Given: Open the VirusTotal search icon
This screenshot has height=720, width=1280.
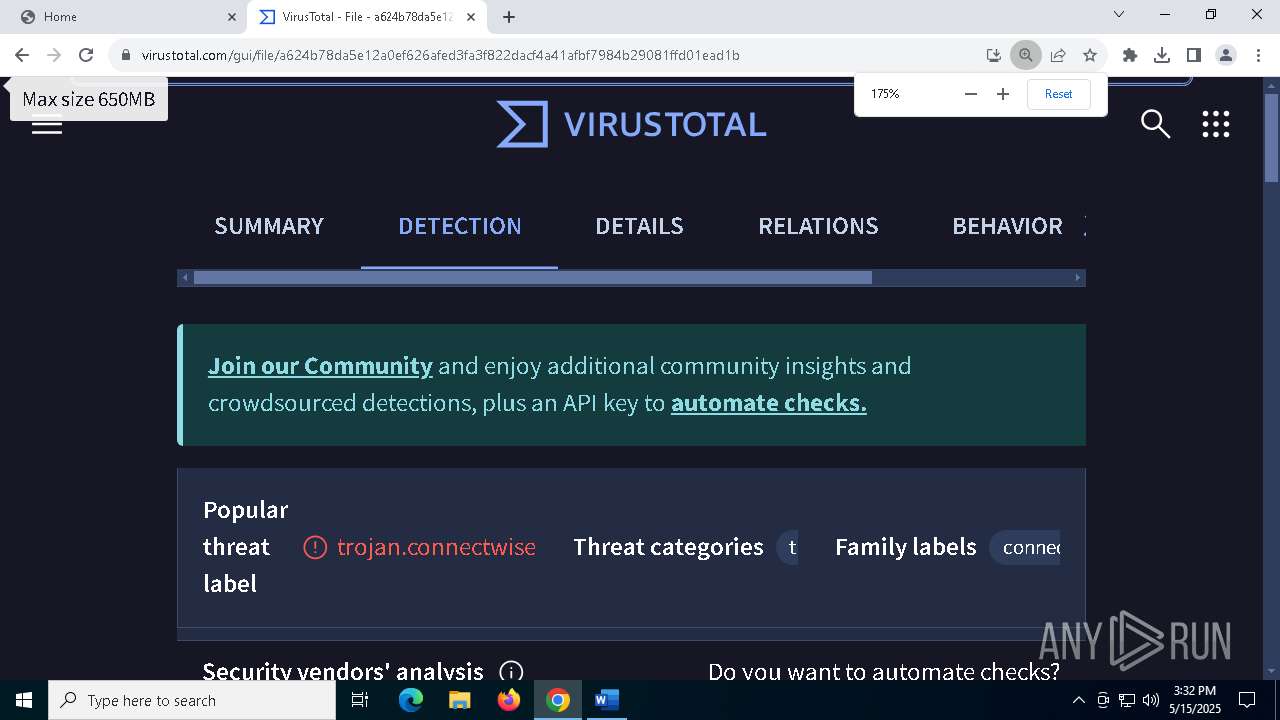Looking at the screenshot, I should tap(1155, 124).
